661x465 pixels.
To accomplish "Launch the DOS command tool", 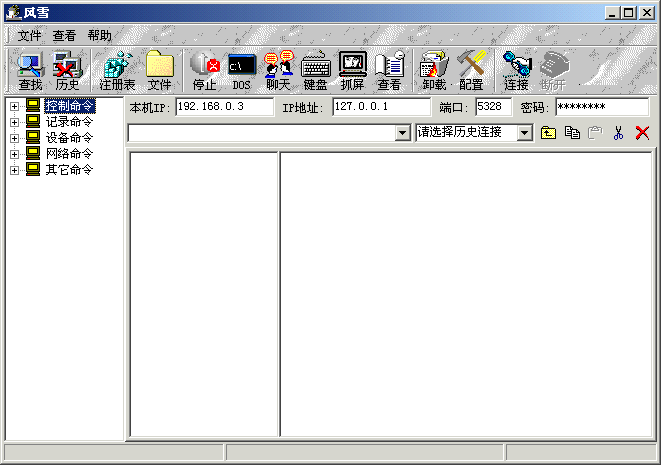I will tap(242, 71).
